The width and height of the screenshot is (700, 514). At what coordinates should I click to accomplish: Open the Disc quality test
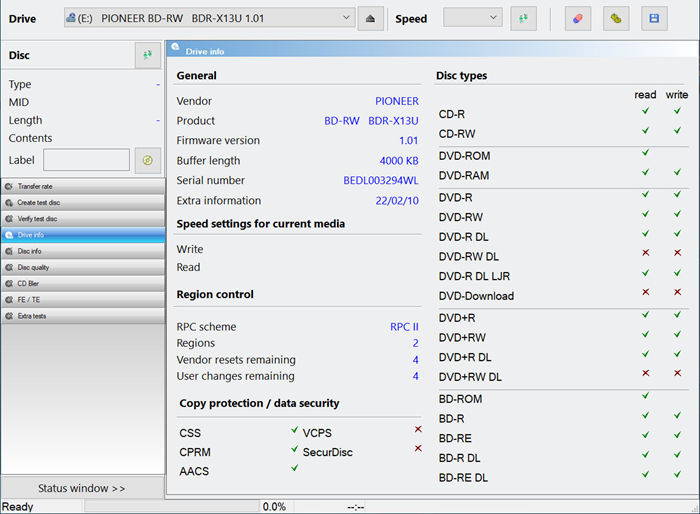tap(83, 267)
